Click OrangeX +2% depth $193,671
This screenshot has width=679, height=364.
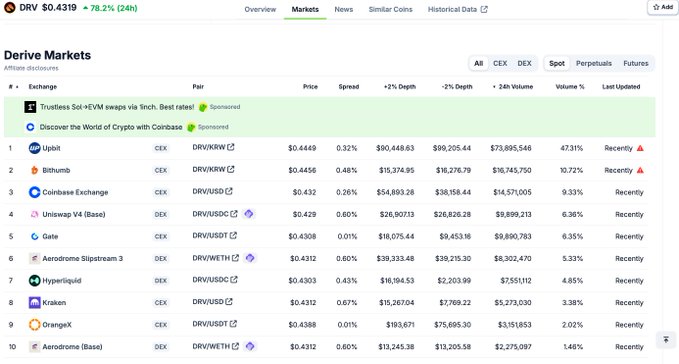coord(400,325)
